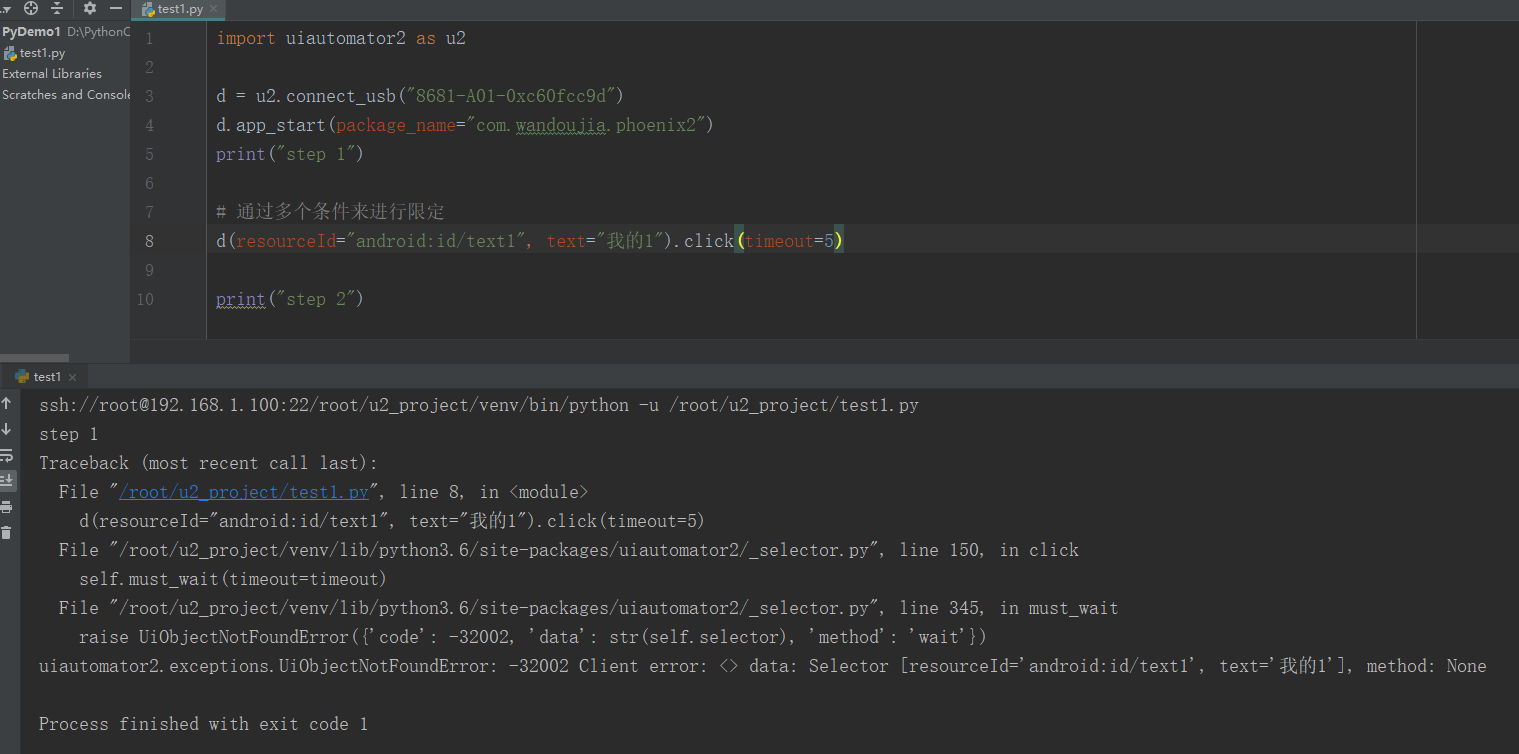
Task: Click line number 8 in the gutter
Action: [148, 240]
